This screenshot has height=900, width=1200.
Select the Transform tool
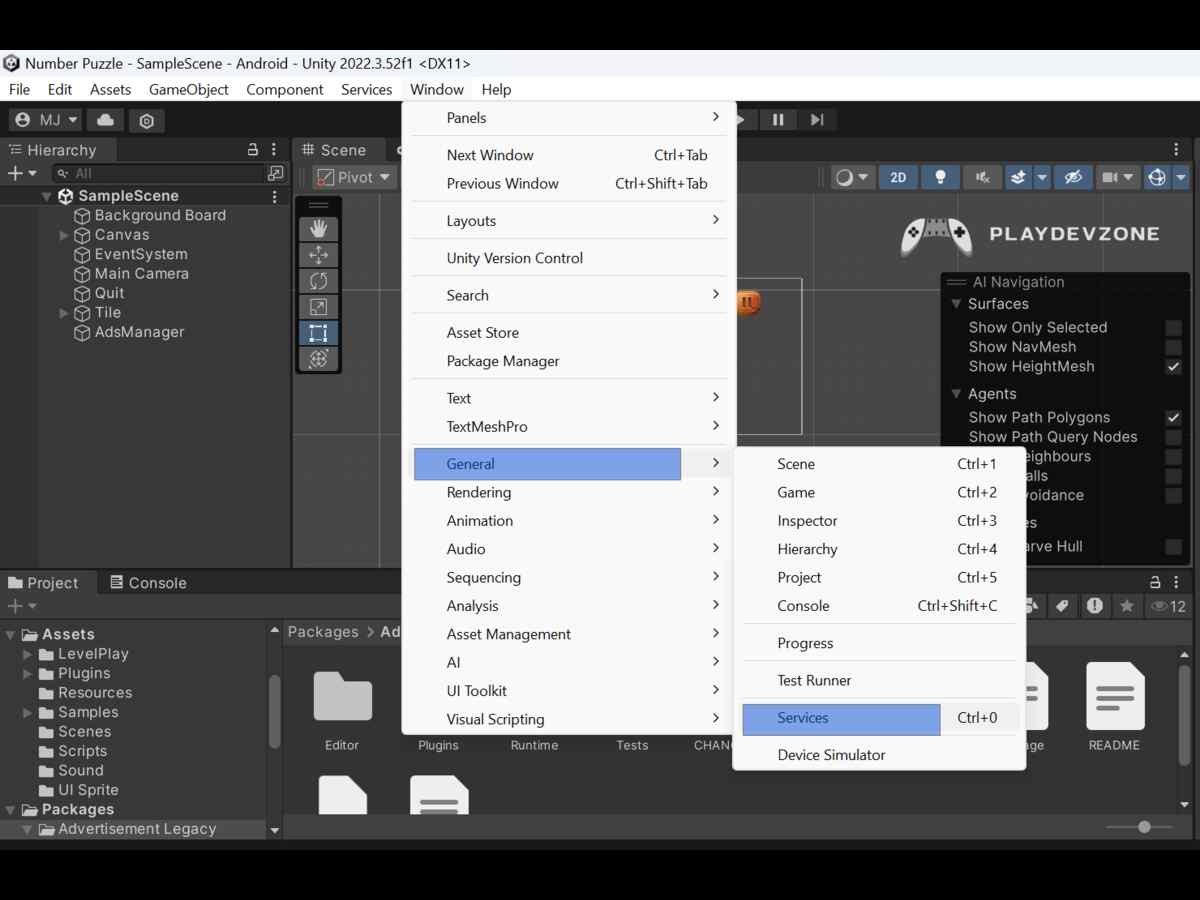[319, 359]
